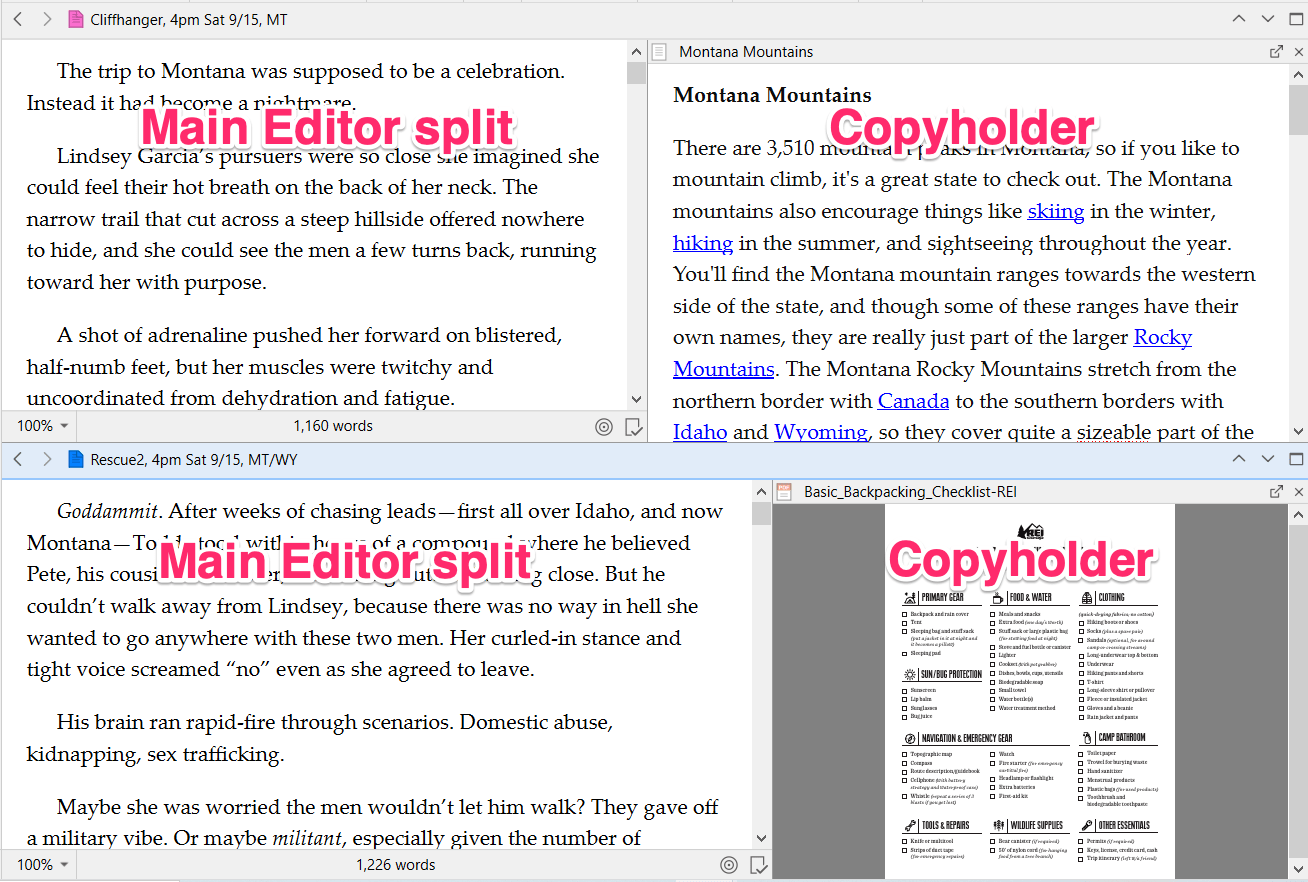The width and height of the screenshot is (1308, 882).
Task: Click the blue document icon beside Rescue2 title
Action: point(75,459)
